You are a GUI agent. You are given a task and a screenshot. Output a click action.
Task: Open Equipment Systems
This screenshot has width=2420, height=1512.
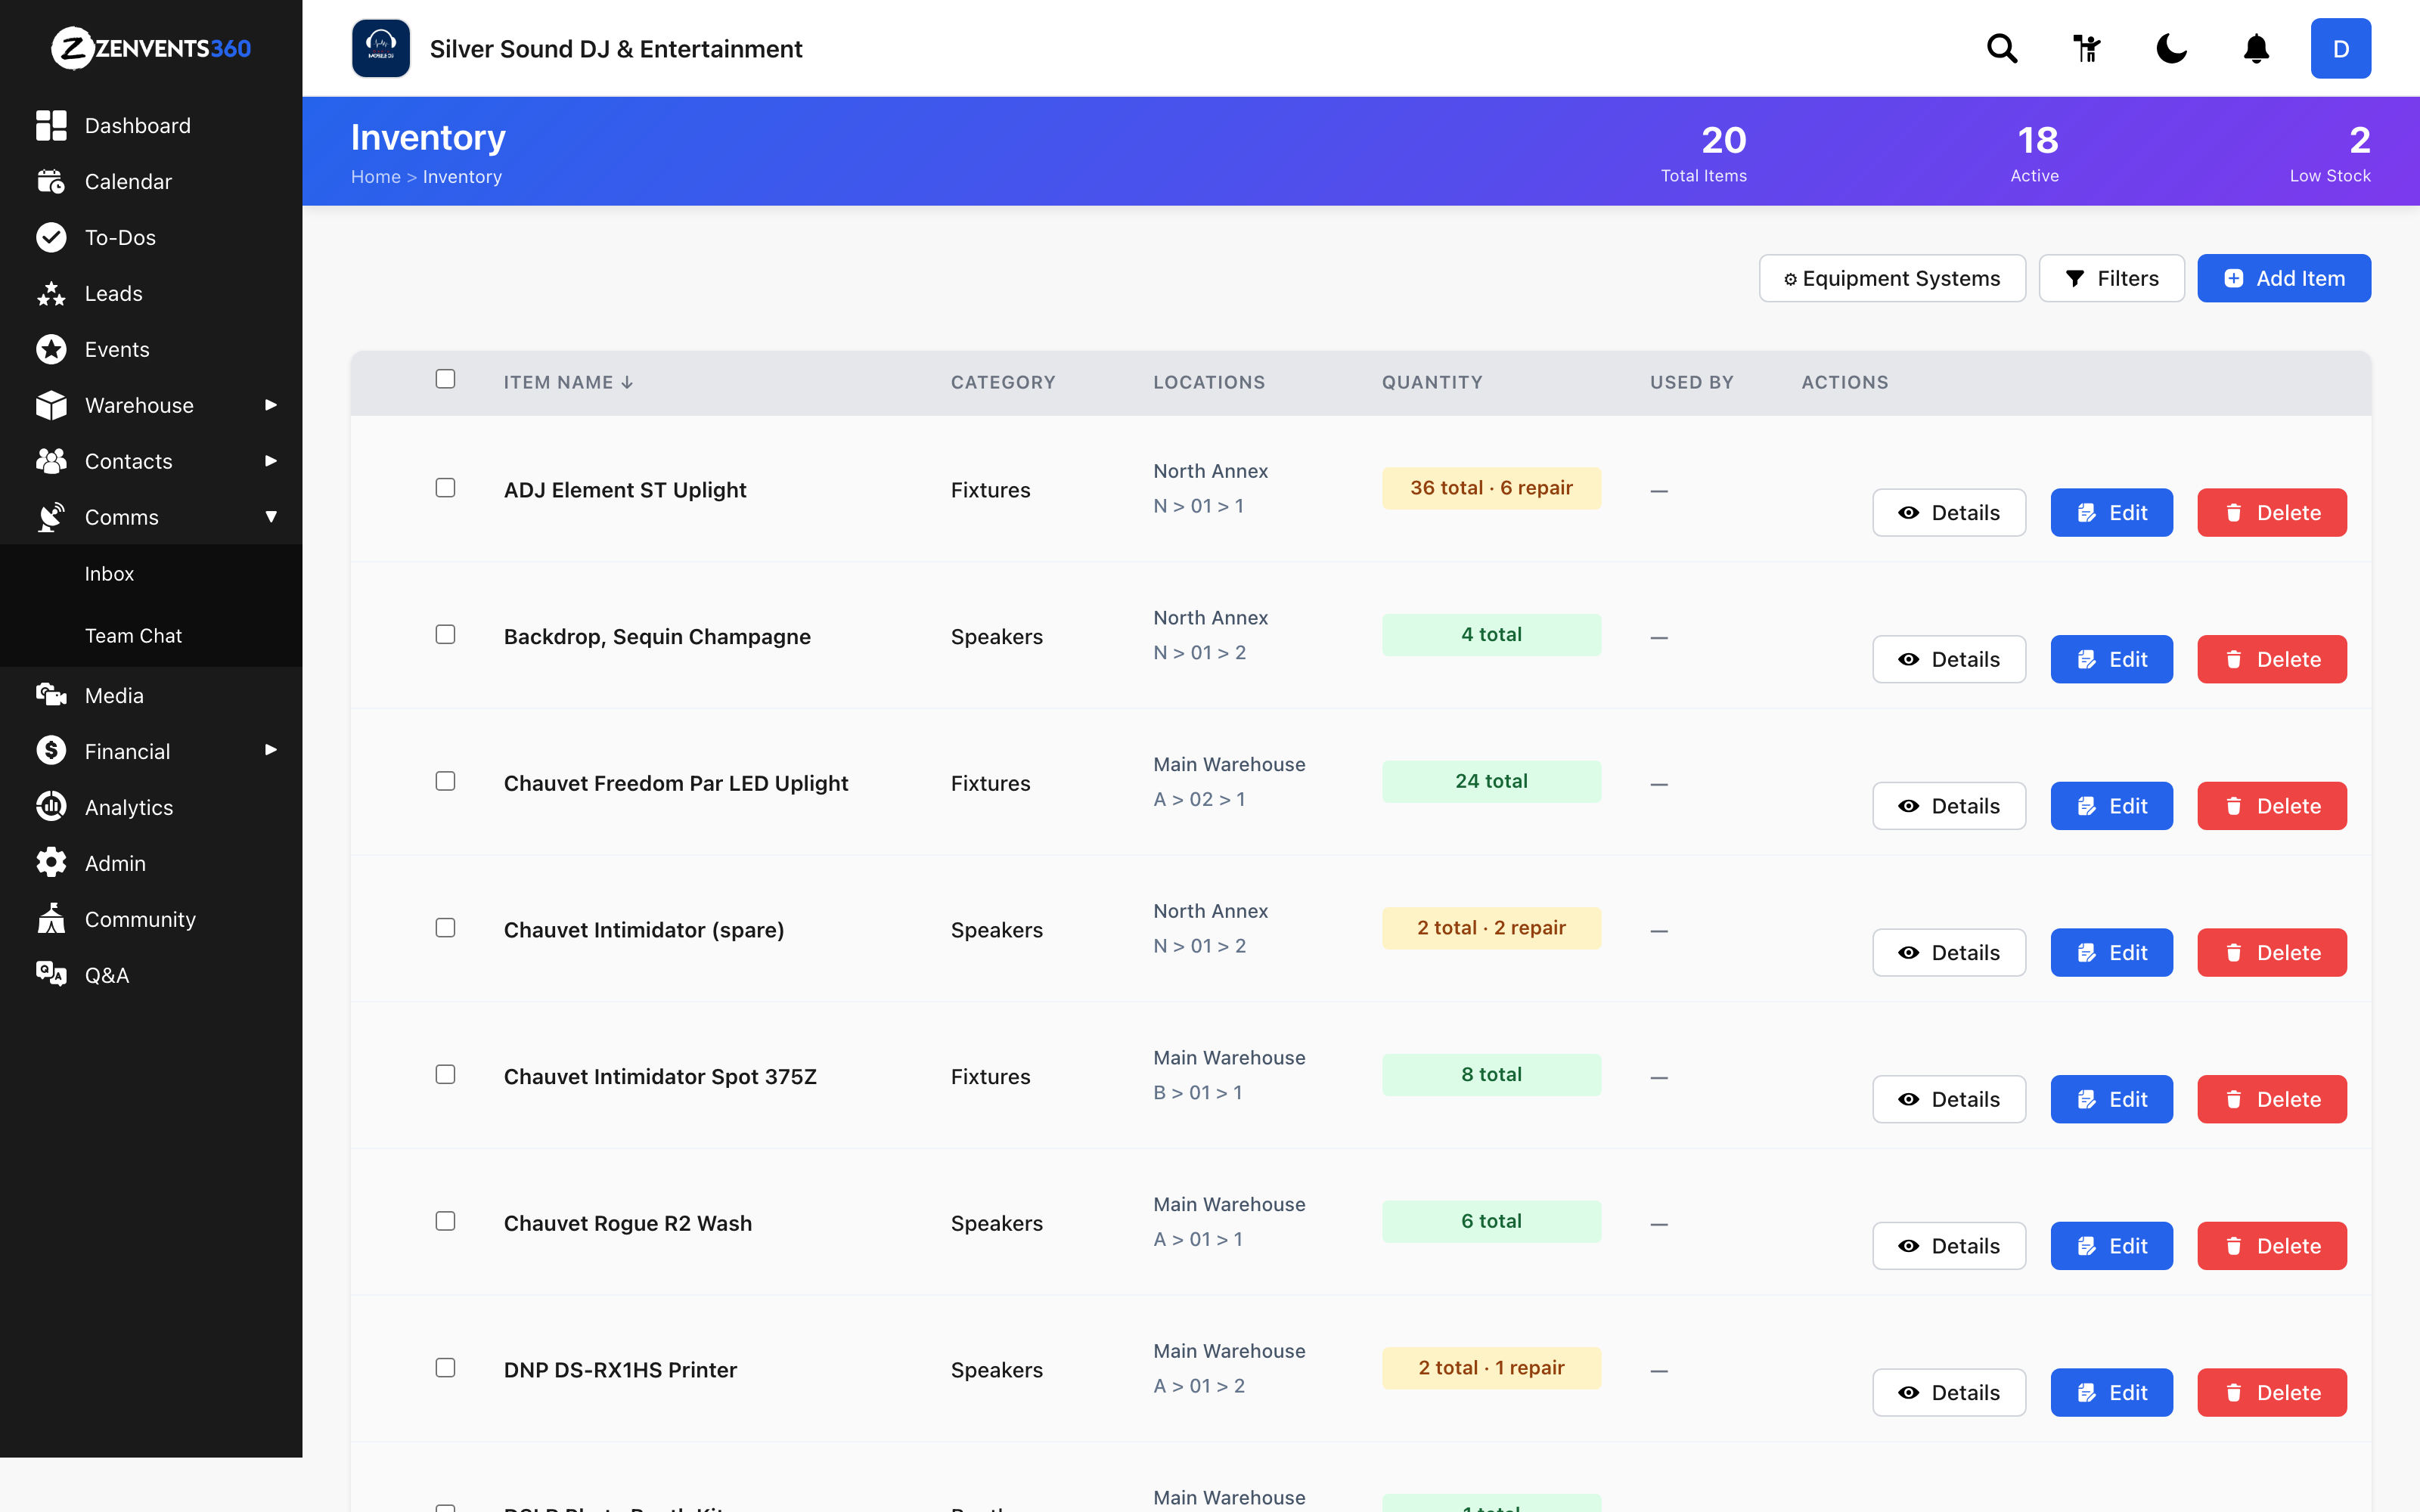pyautogui.click(x=1892, y=278)
